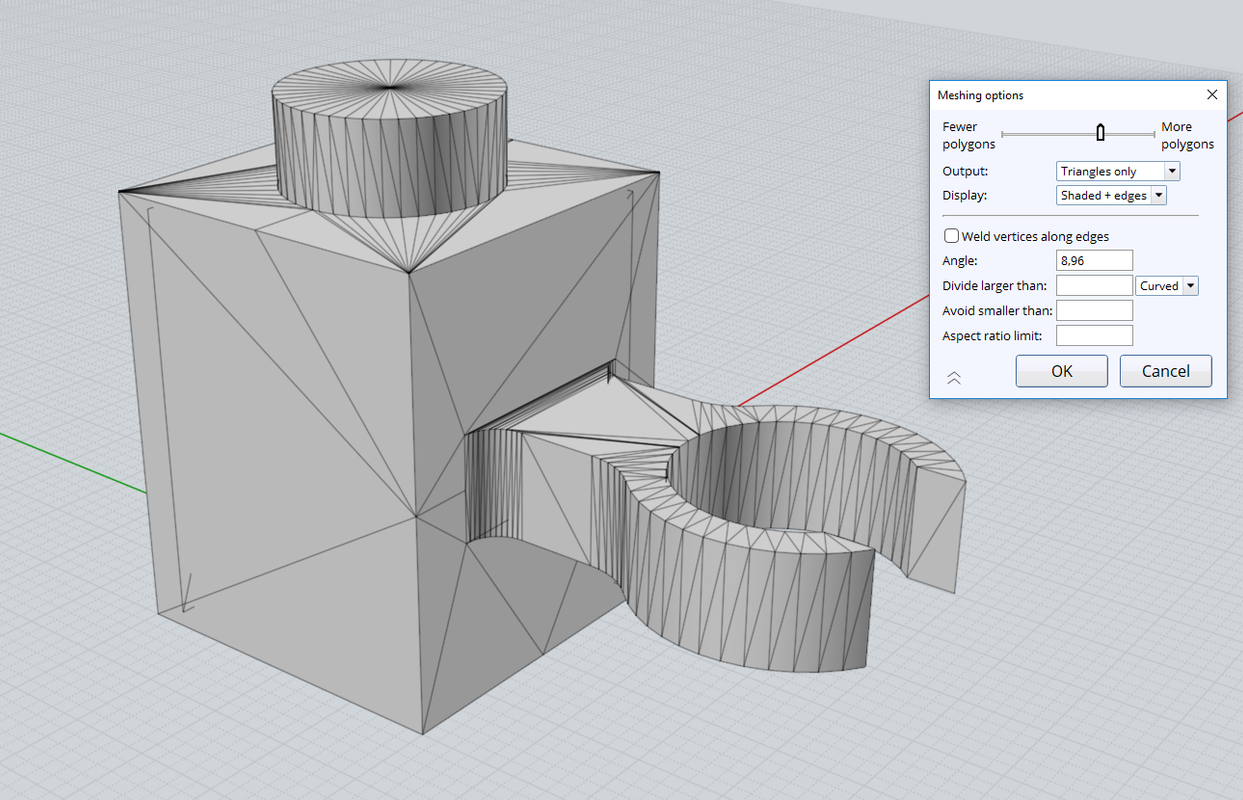This screenshot has width=1243, height=800.
Task: Cancel the Meshing options dialog
Action: coord(1165,371)
